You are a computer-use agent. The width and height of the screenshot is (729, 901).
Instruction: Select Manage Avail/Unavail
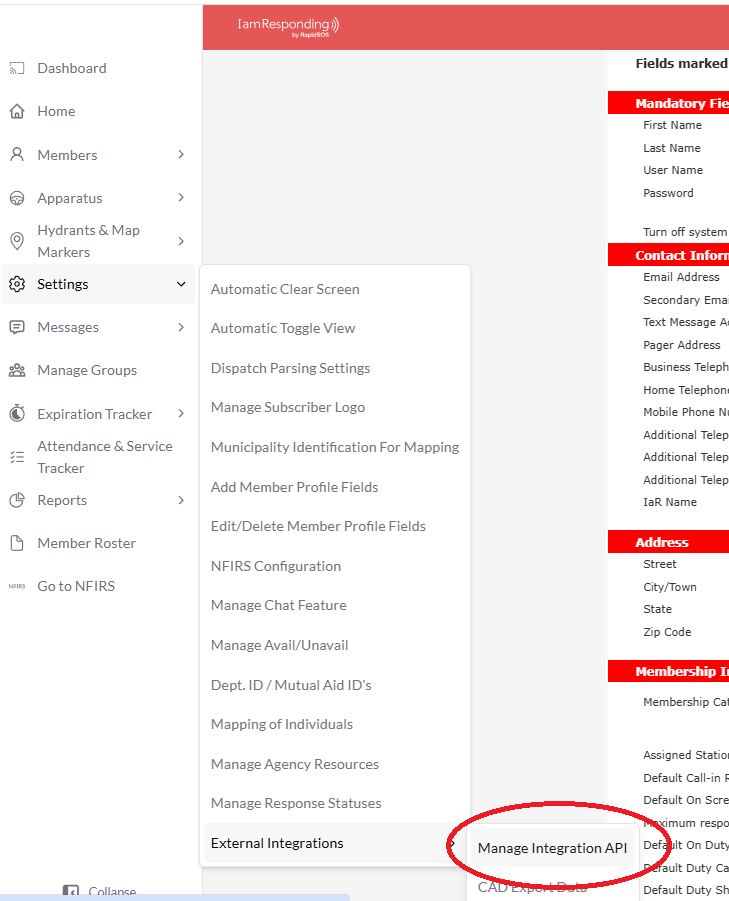coord(279,645)
